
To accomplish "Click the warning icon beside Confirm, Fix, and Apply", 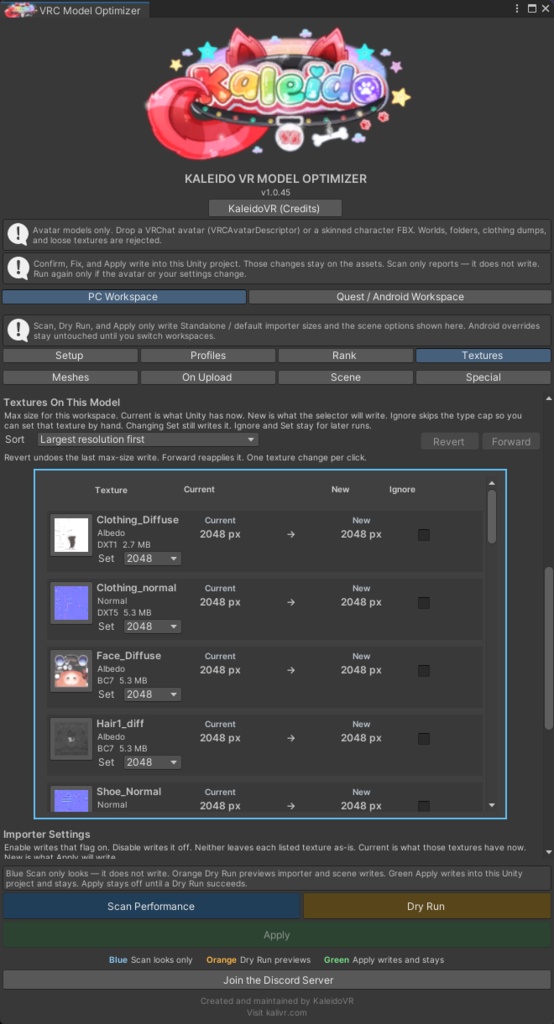I will tap(18, 268).
